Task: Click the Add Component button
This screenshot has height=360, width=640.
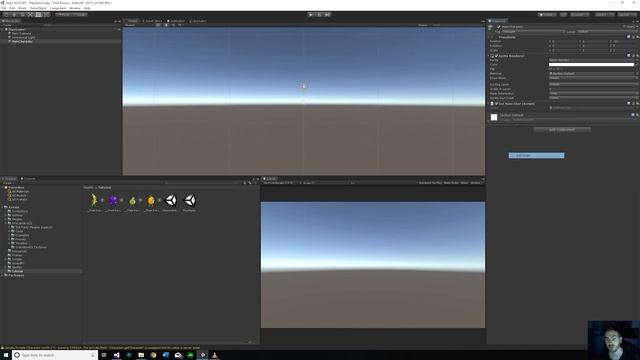Action: [562, 130]
